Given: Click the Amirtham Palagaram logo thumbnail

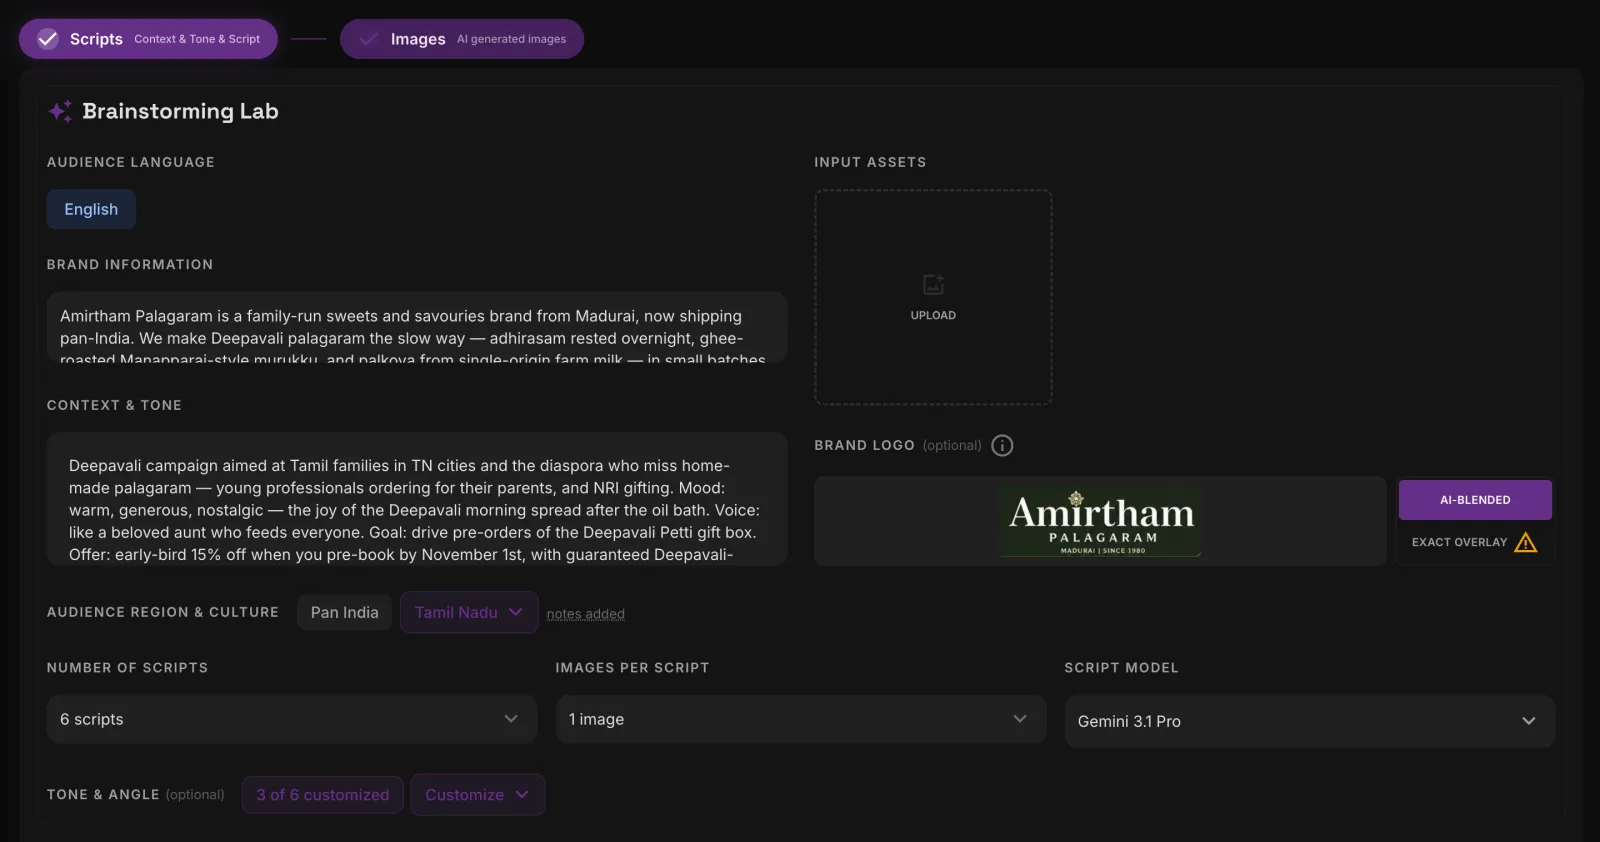Looking at the screenshot, I should point(1100,522).
